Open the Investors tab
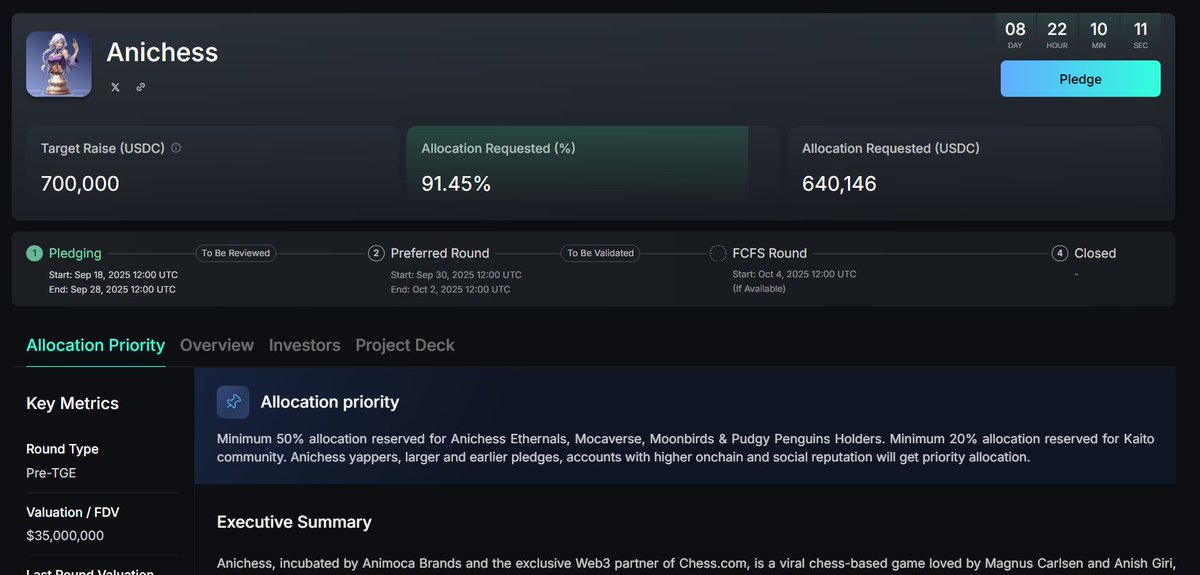 305,345
